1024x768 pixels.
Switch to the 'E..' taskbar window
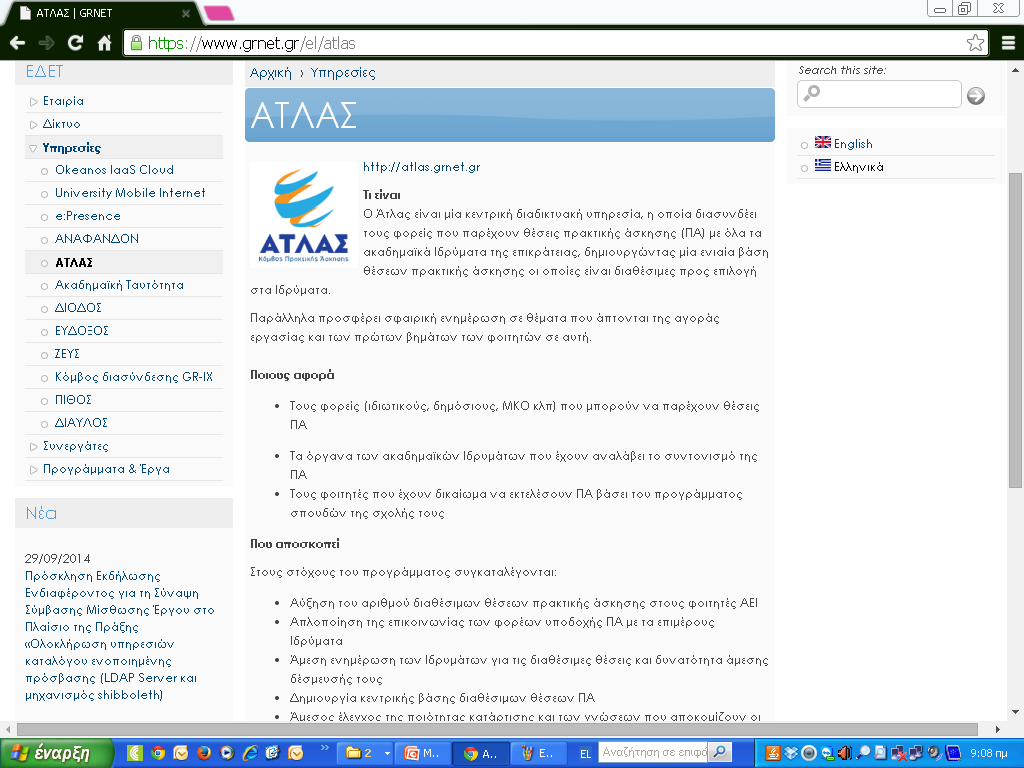538,753
